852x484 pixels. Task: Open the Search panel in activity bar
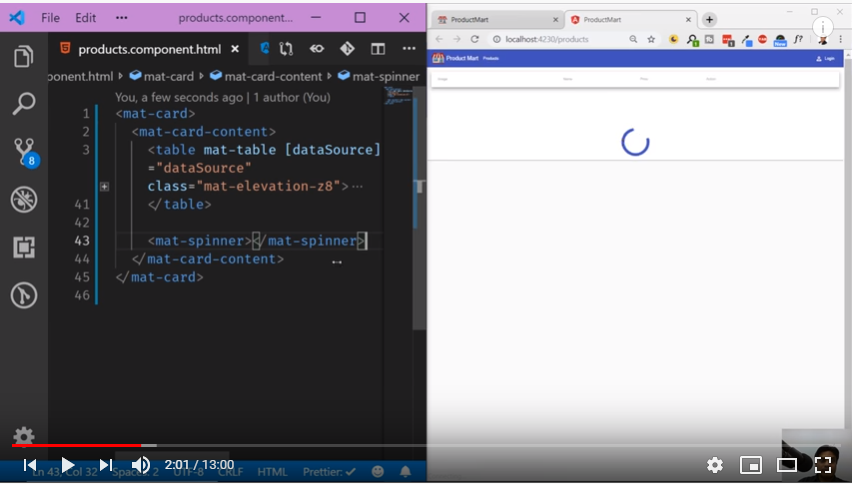tap(23, 103)
